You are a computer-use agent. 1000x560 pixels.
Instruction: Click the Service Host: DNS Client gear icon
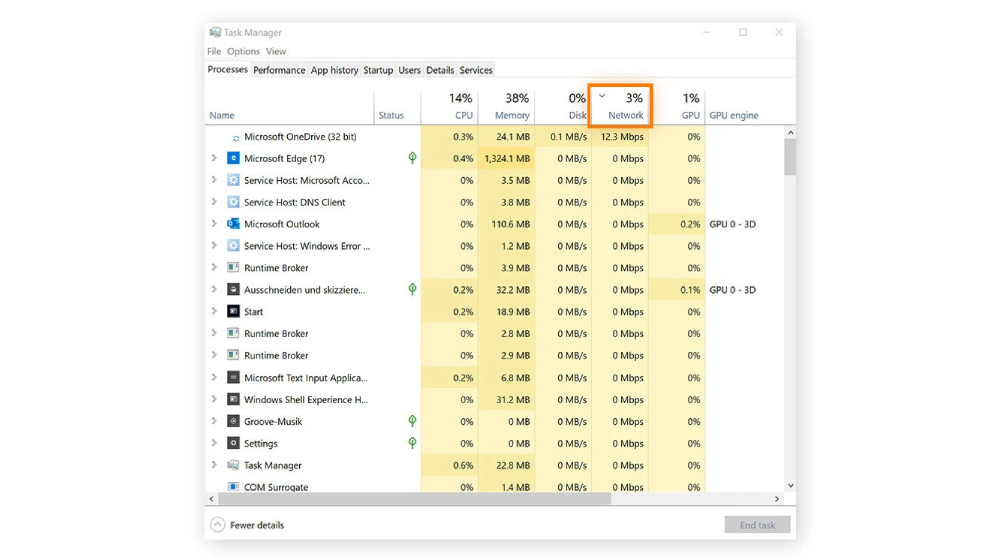click(233, 202)
